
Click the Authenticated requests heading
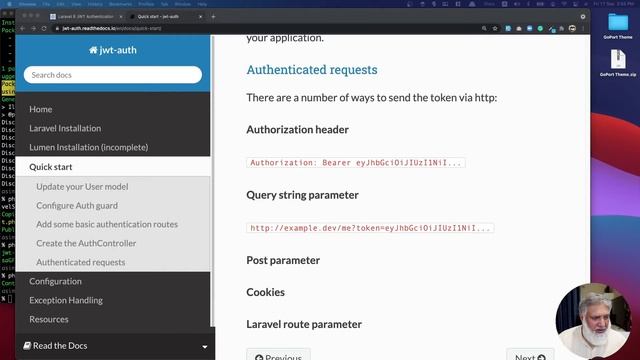coord(312,70)
